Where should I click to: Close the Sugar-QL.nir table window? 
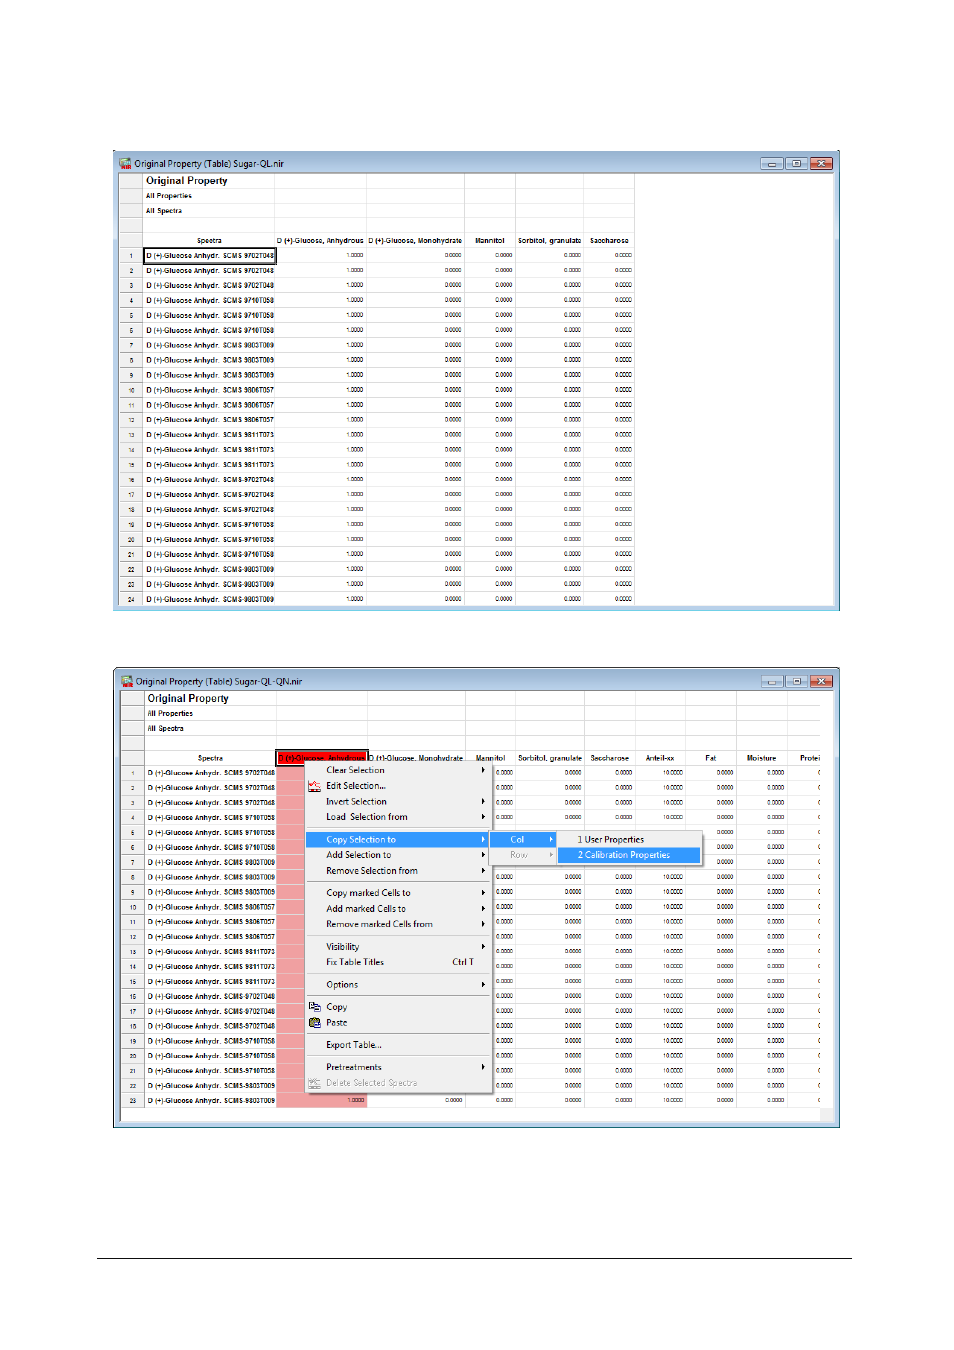click(821, 163)
